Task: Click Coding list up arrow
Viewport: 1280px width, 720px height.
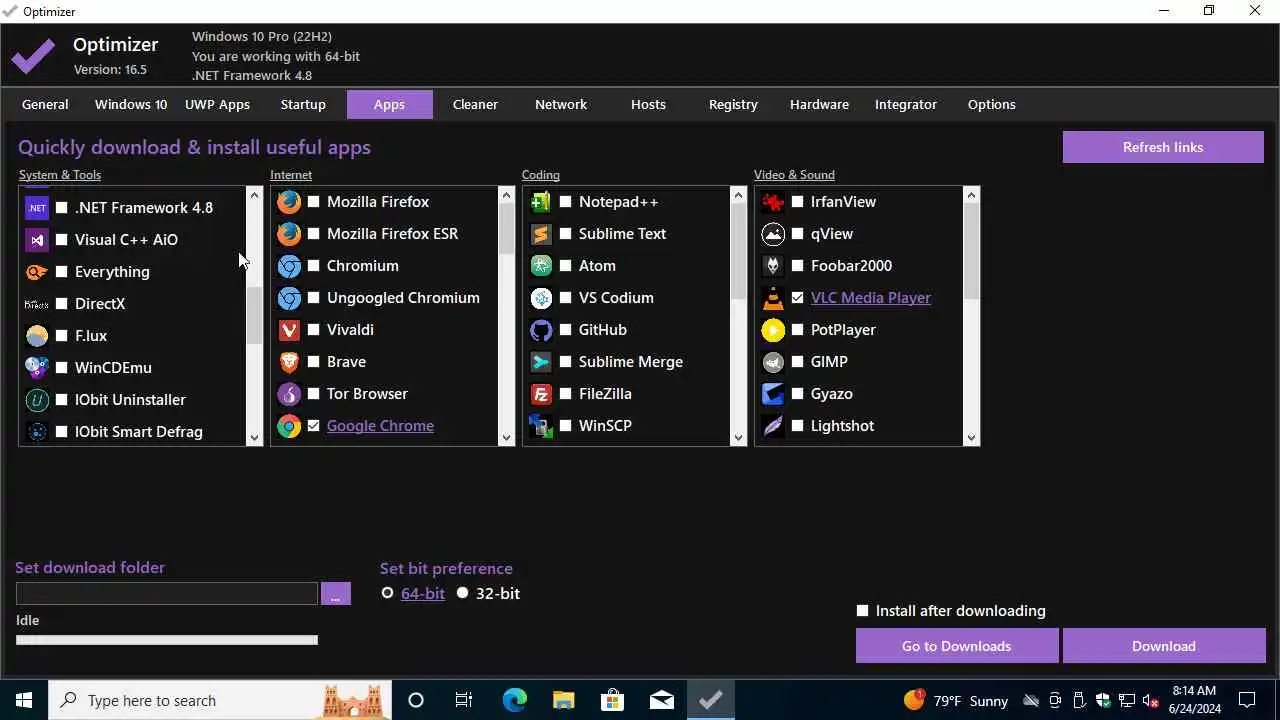Action: tap(738, 195)
